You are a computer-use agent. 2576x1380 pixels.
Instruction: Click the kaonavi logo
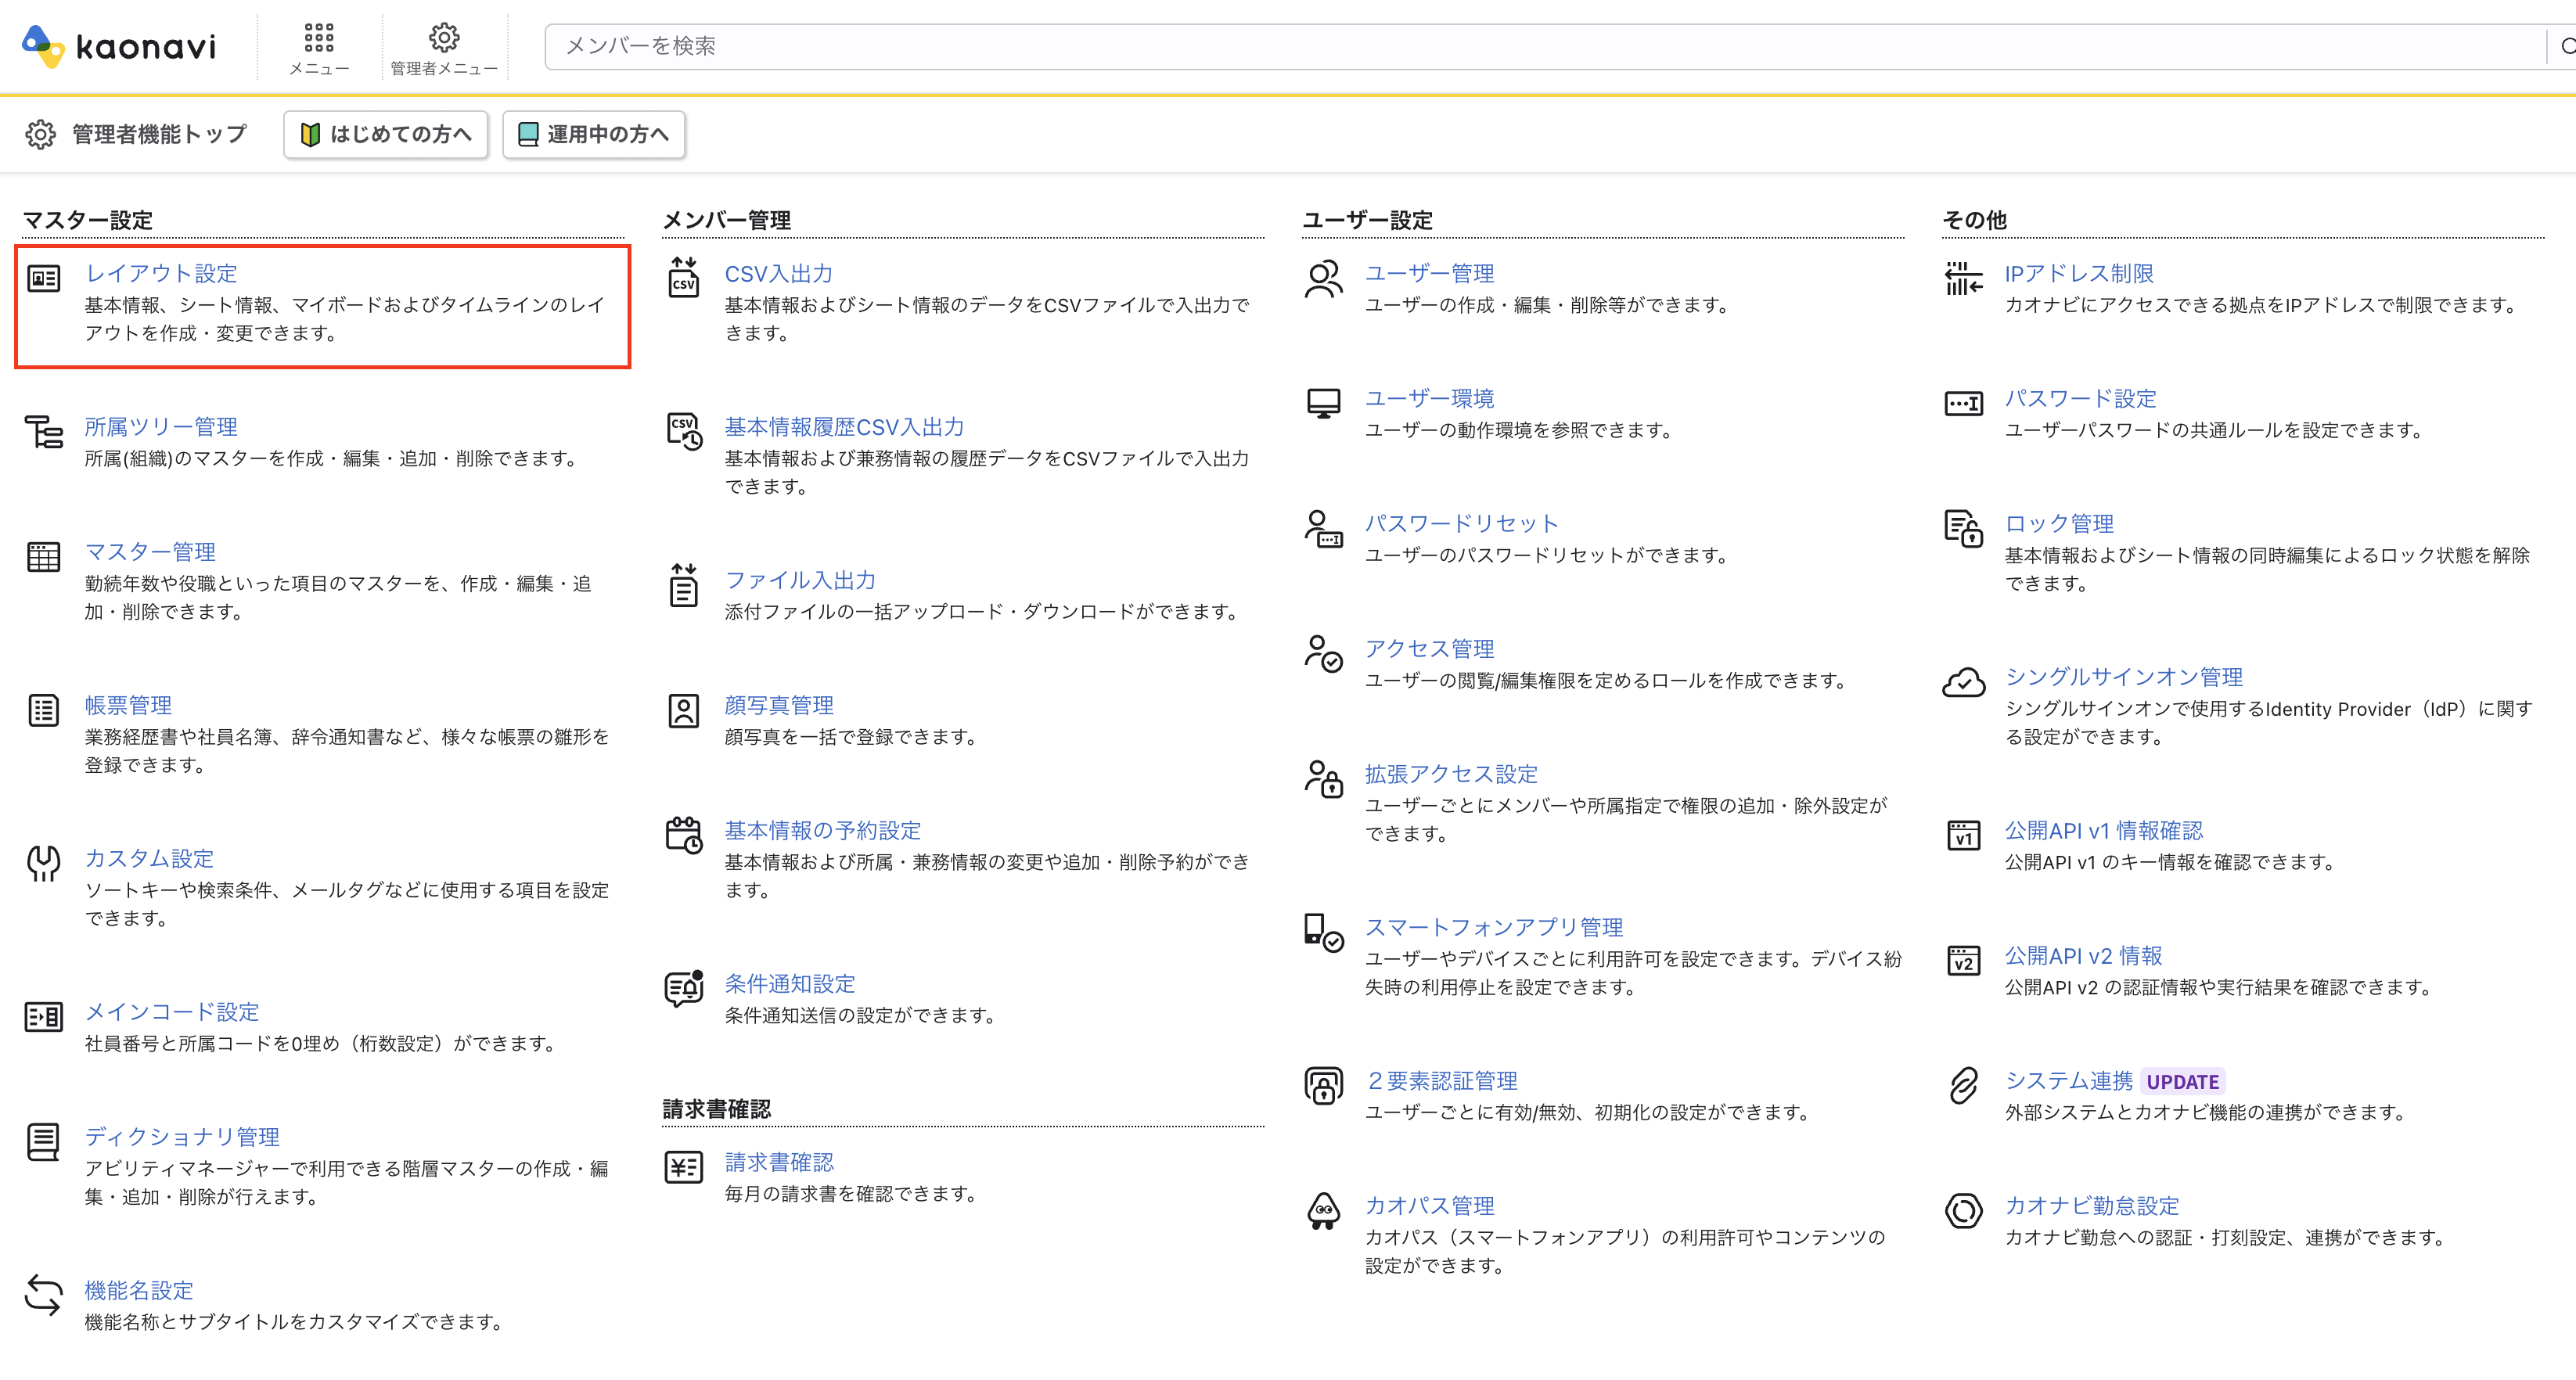click(x=118, y=46)
